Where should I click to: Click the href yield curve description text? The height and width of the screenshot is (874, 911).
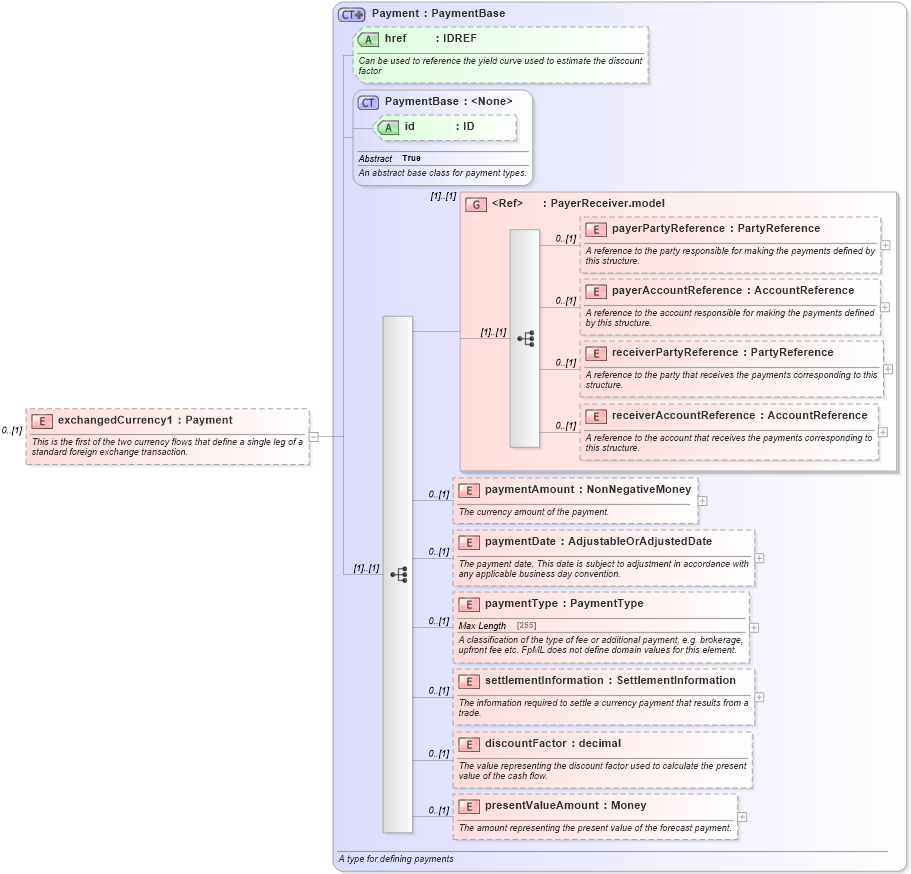(500, 66)
